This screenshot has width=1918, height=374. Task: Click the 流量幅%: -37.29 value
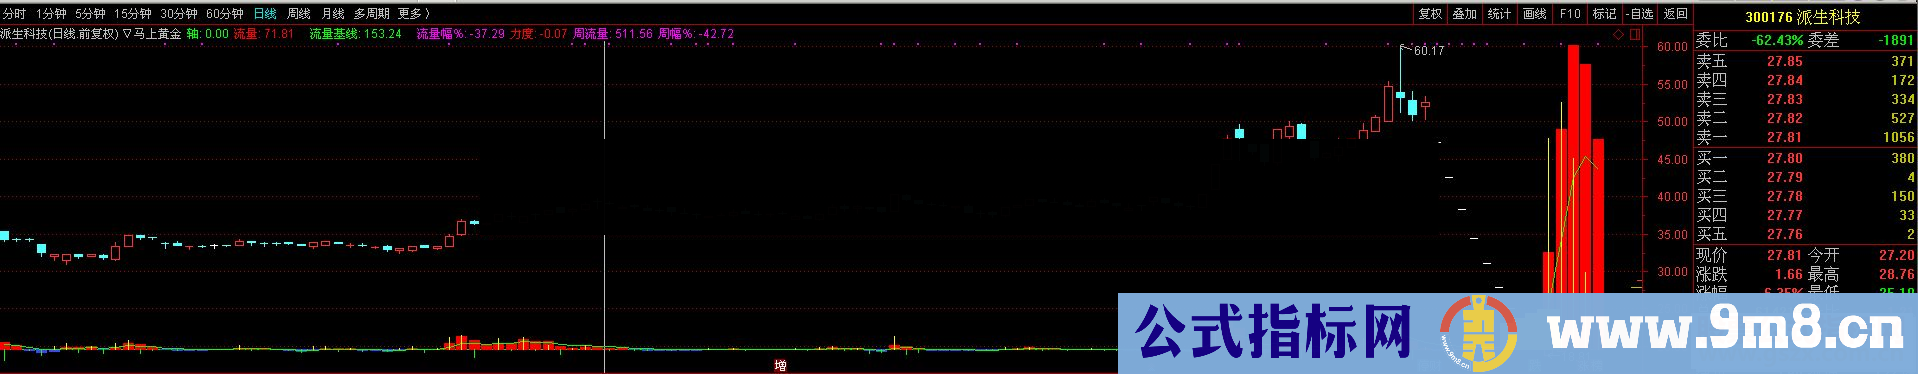(460, 34)
